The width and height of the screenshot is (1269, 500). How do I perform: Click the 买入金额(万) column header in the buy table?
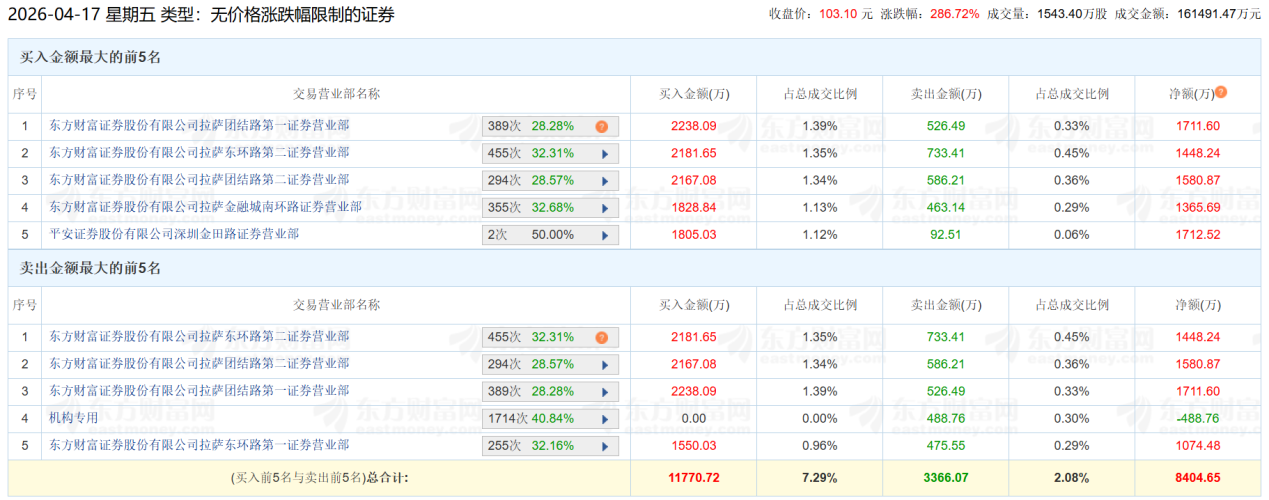694,94
